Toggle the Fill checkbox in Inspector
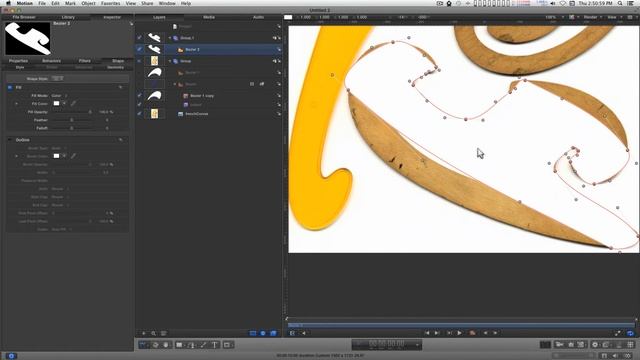Viewport: 640px width, 360px height. tap(10, 87)
